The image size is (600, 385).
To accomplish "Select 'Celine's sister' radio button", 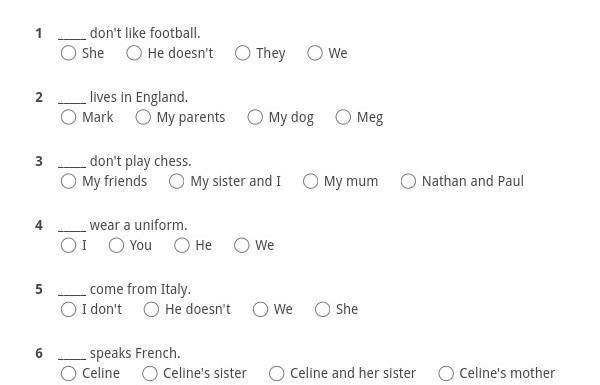I will [x=150, y=373].
